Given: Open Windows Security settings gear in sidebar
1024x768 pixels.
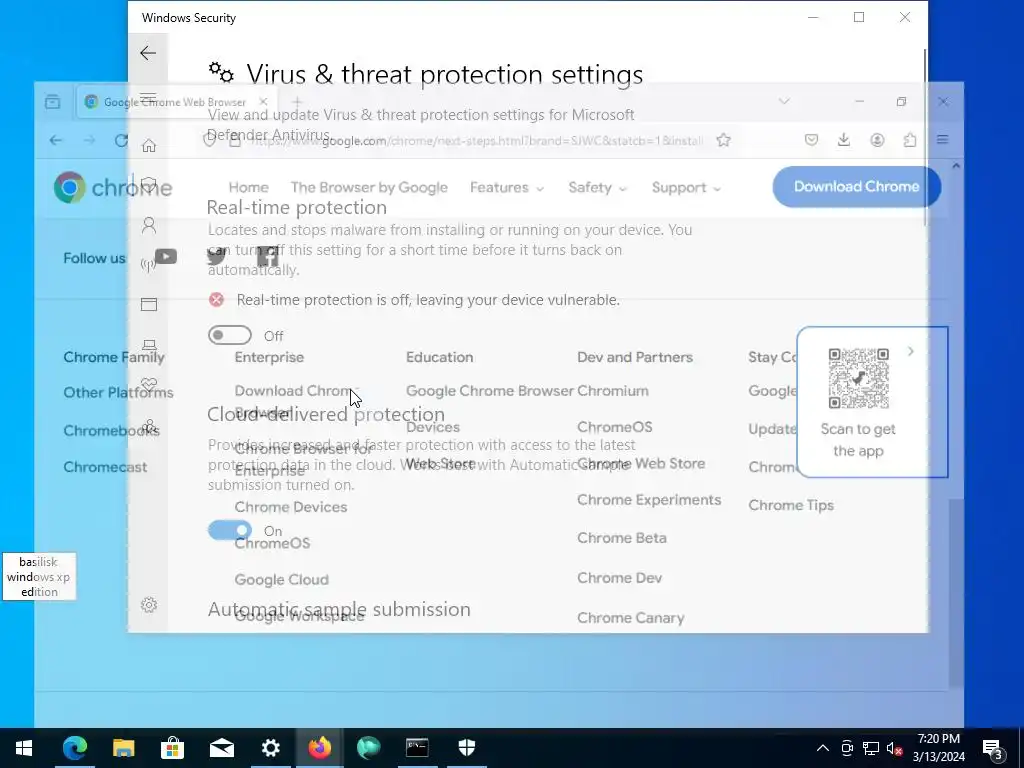Looking at the screenshot, I should coord(149,605).
